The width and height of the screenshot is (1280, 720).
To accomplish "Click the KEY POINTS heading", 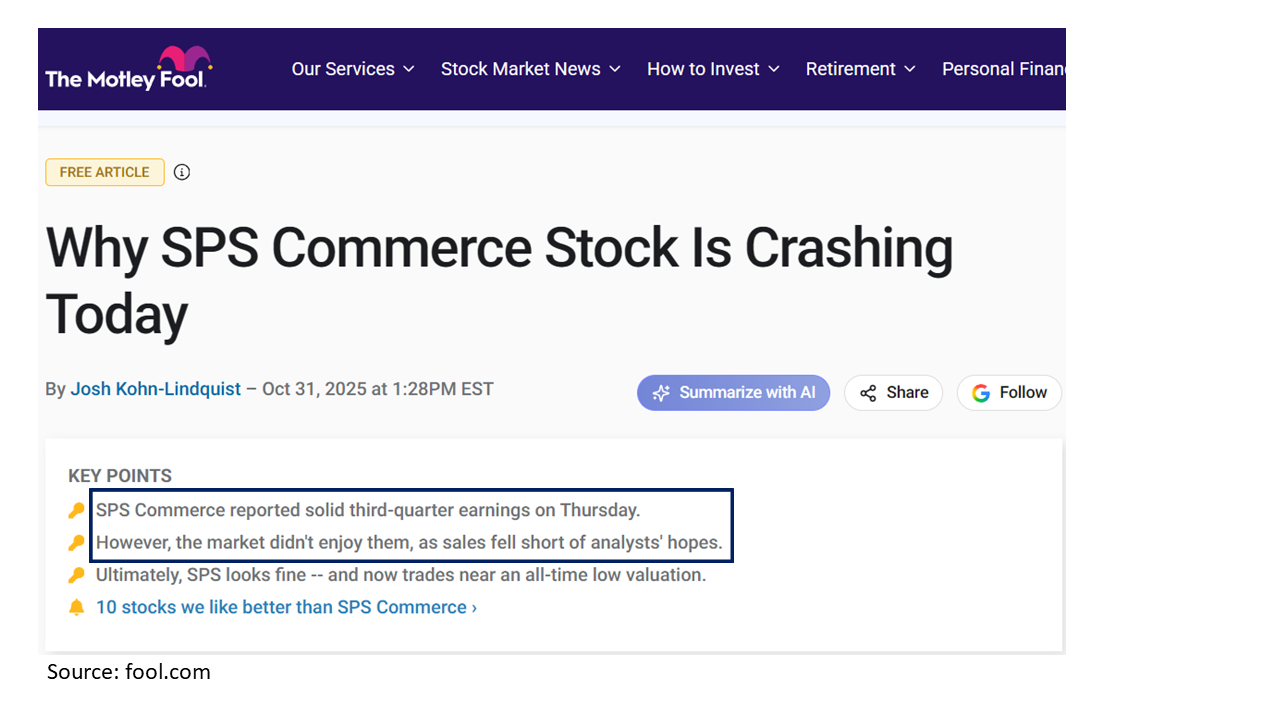I will point(120,476).
